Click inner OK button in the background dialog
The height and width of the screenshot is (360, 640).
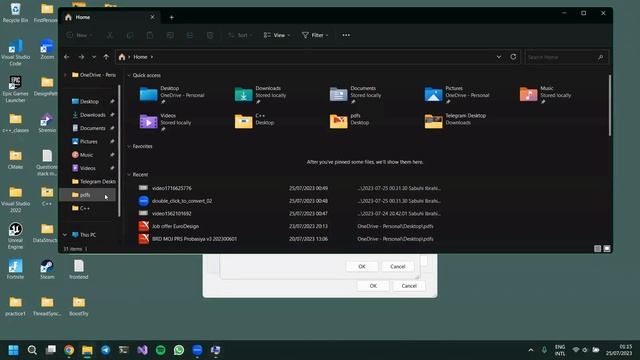pyautogui.click(x=362, y=267)
